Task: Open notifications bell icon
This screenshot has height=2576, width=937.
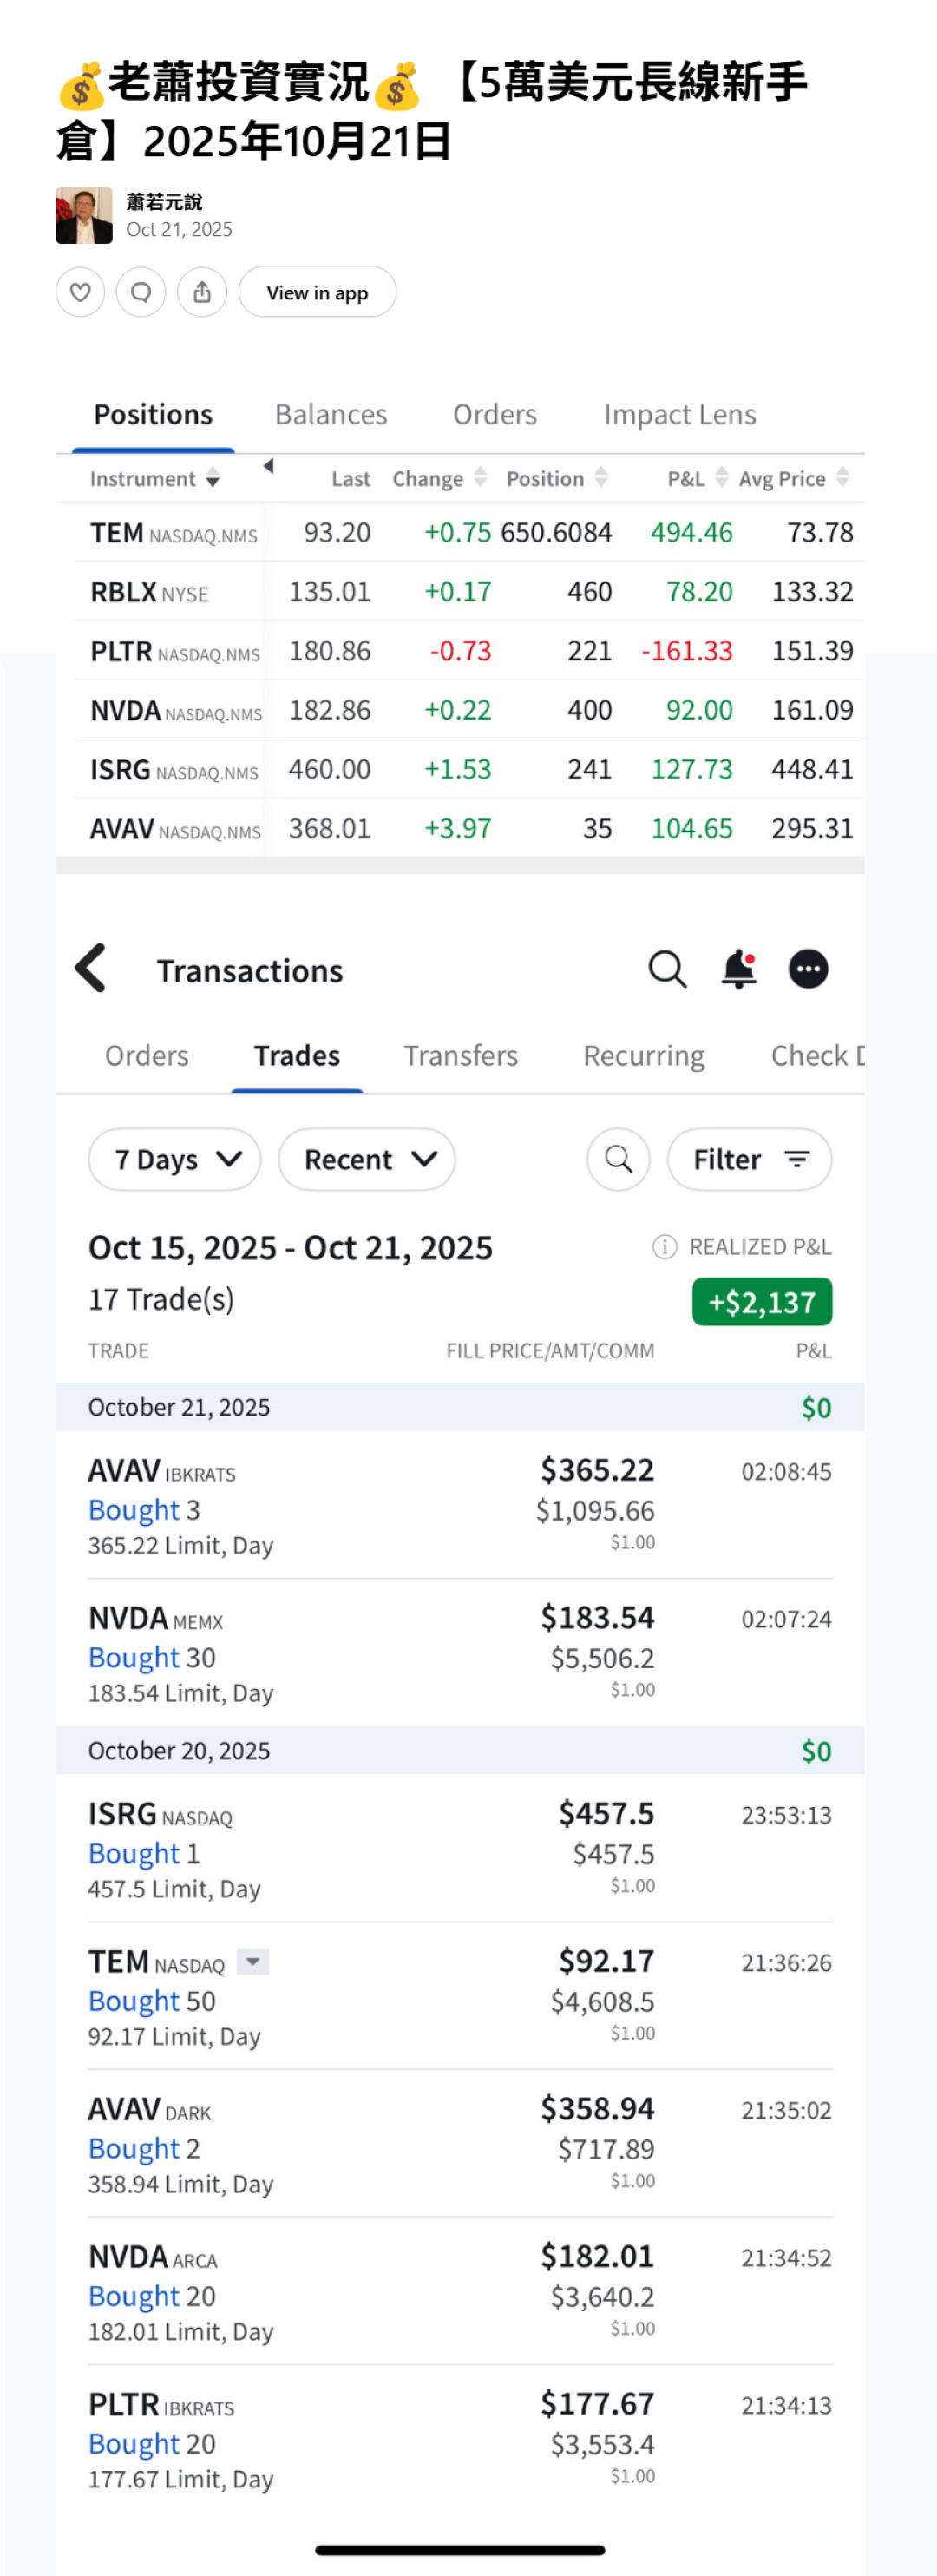Action: coord(739,968)
